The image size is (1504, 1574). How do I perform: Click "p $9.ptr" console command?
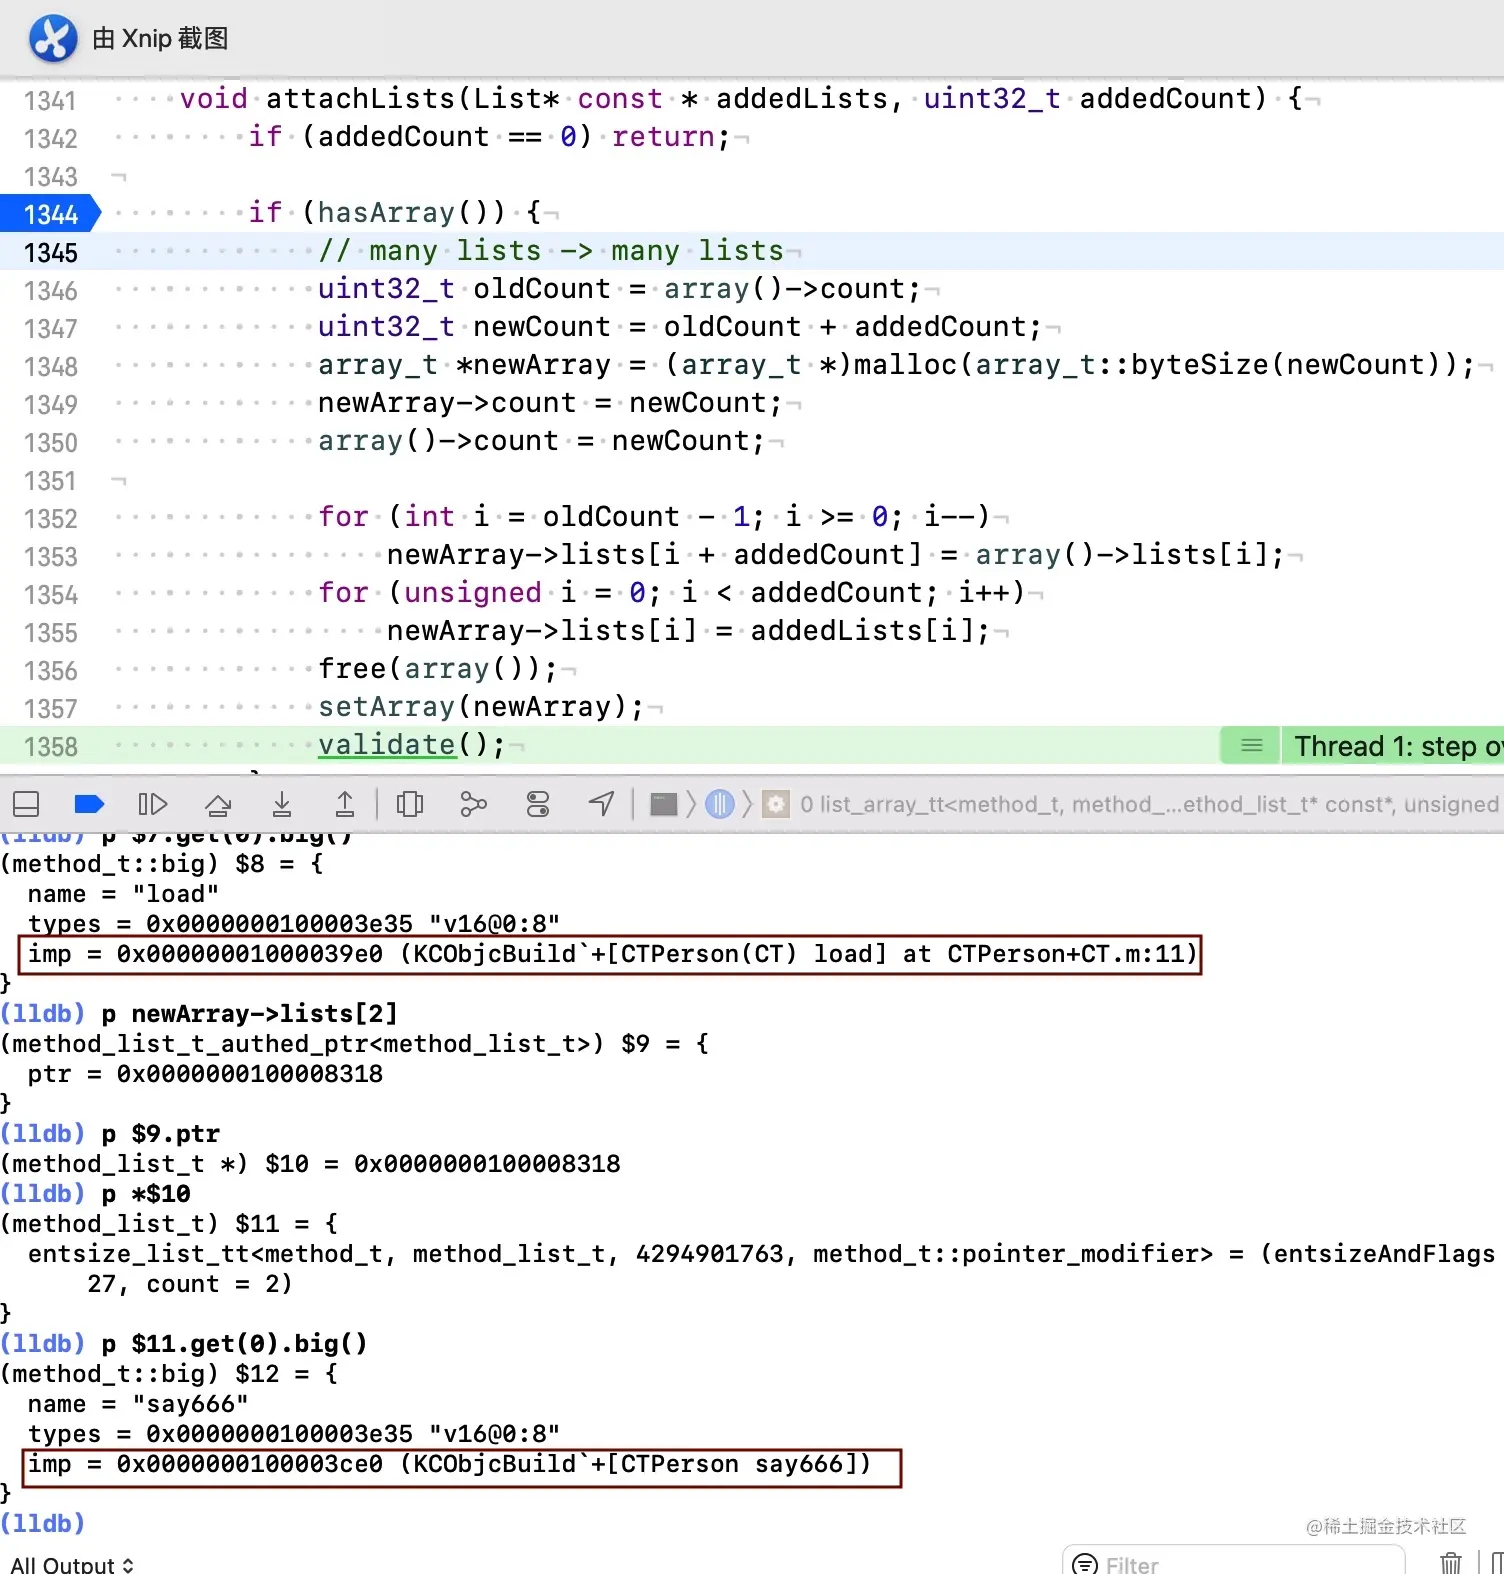click(160, 1134)
